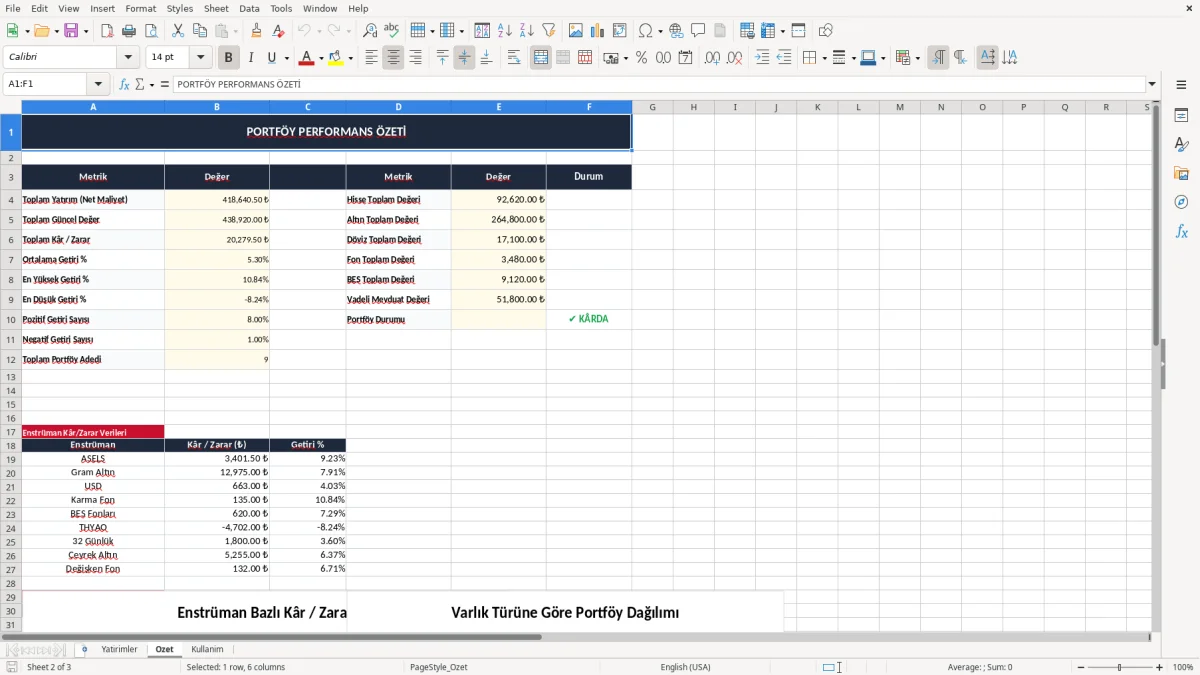The width and height of the screenshot is (1200, 675).
Task: Apply the yellow background color swatch
Action: click(336, 58)
